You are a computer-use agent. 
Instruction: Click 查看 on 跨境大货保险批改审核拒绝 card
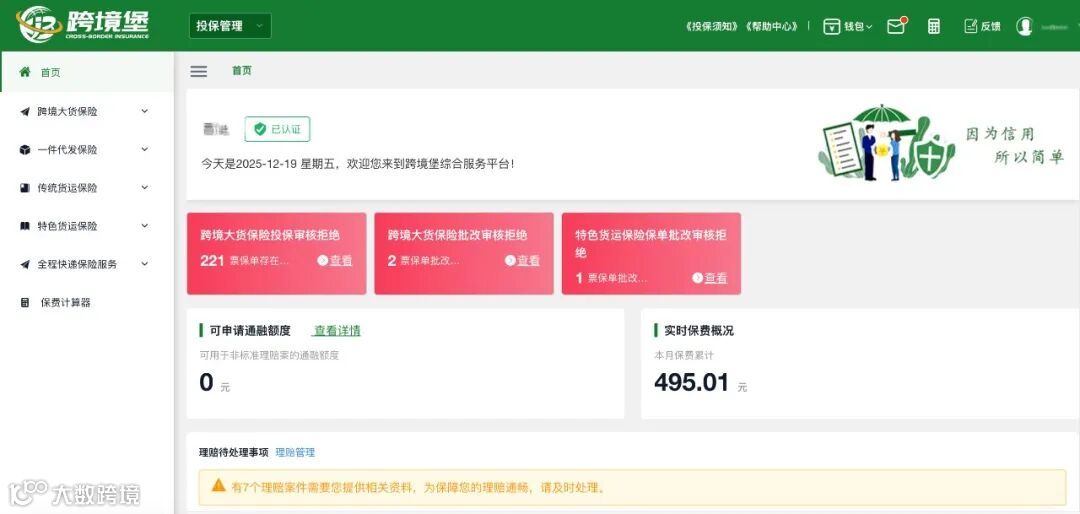522,260
